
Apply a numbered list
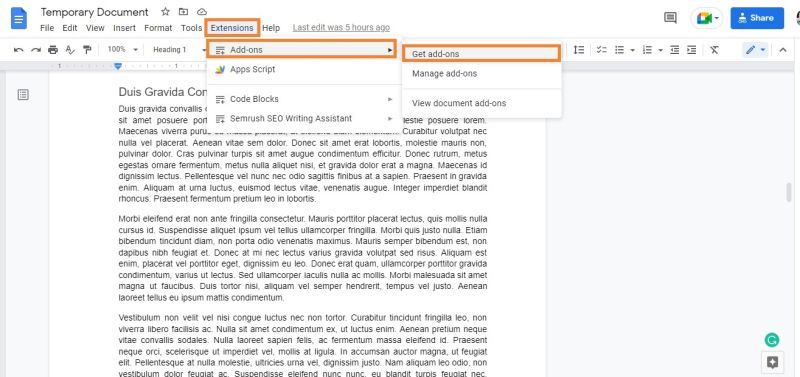(x=647, y=49)
